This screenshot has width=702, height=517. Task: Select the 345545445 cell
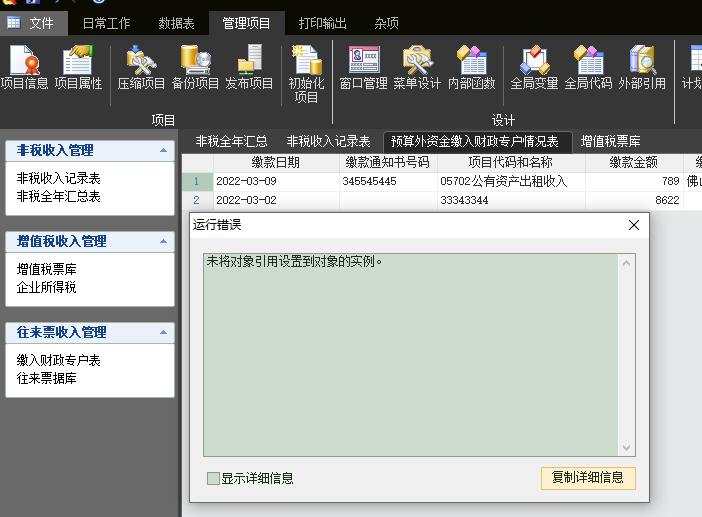[x=388, y=181]
